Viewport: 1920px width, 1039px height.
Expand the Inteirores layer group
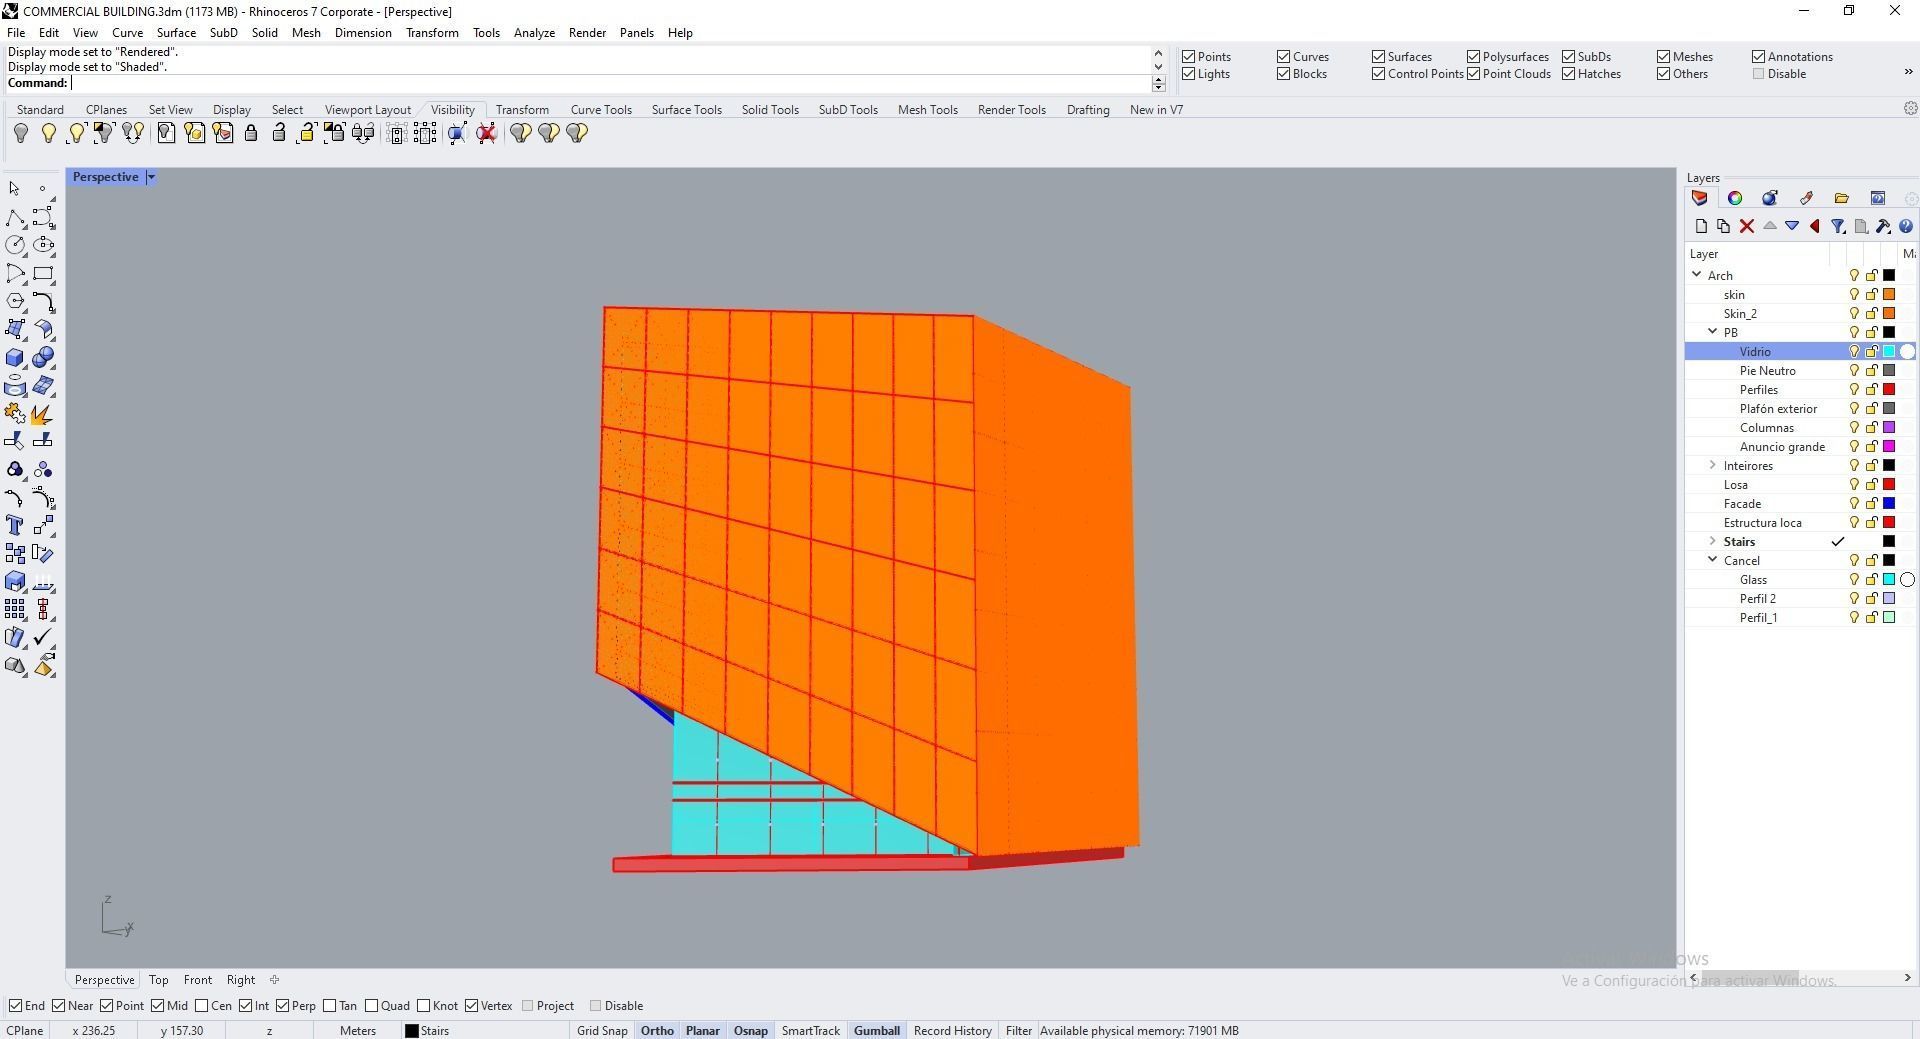pyautogui.click(x=1713, y=465)
